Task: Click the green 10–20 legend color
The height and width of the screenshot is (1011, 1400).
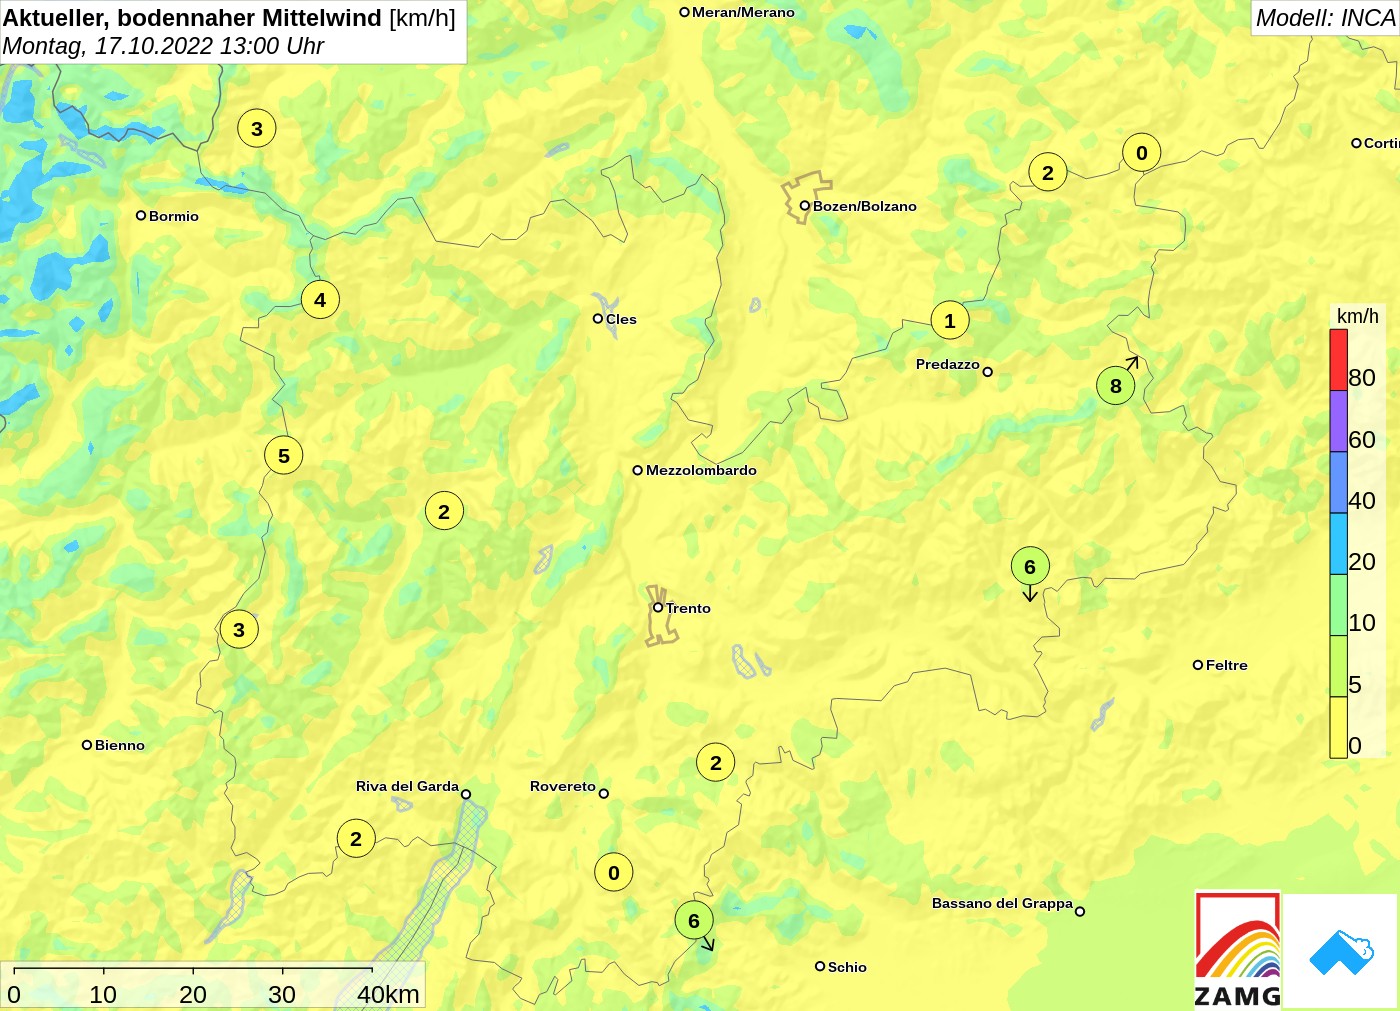Action: click(1338, 604)
